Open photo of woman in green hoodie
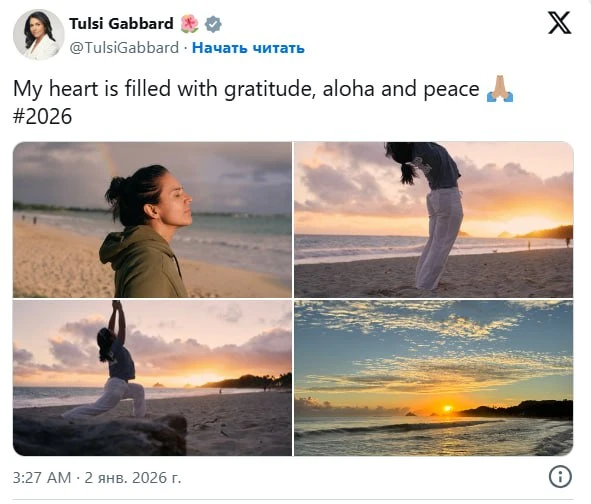Viewport: 591px width, 504px height. coord(152,220)
